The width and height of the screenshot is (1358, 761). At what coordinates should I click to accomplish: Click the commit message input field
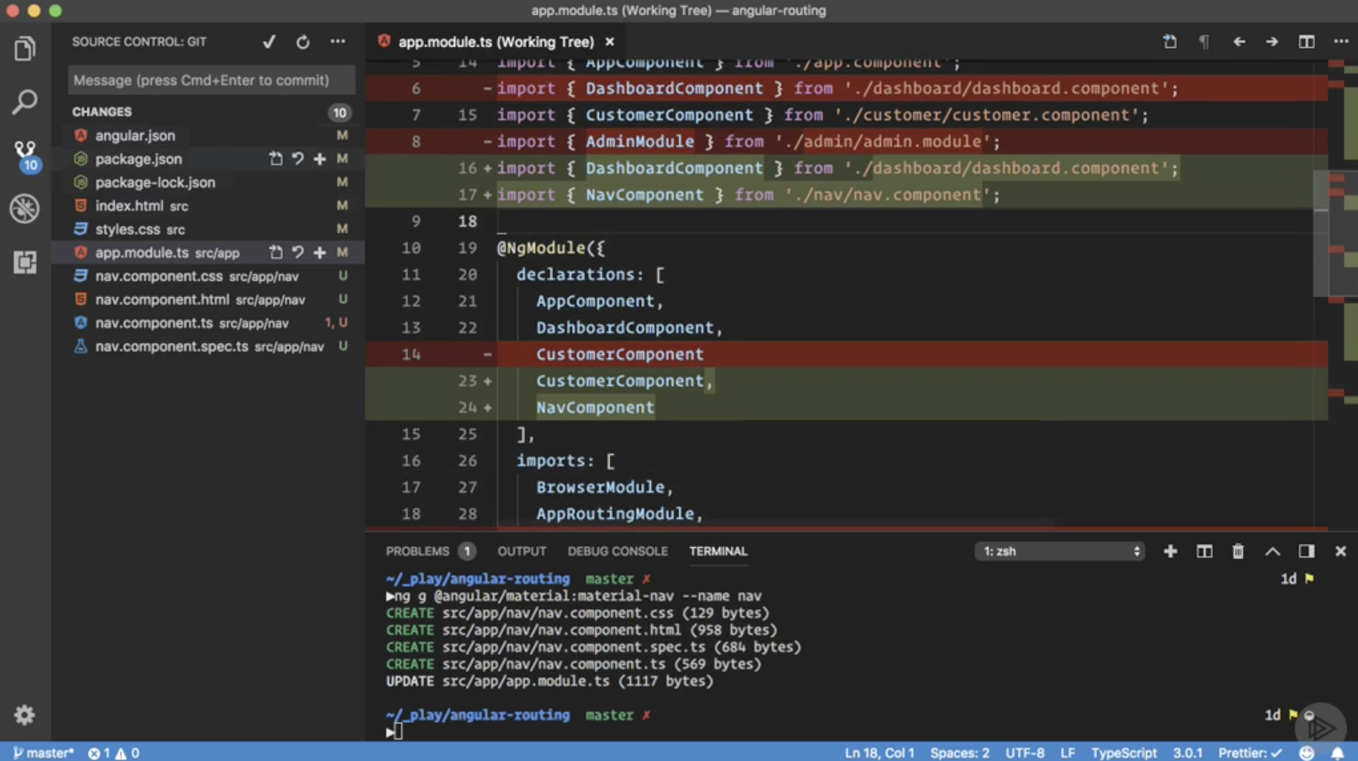[211, 80]
